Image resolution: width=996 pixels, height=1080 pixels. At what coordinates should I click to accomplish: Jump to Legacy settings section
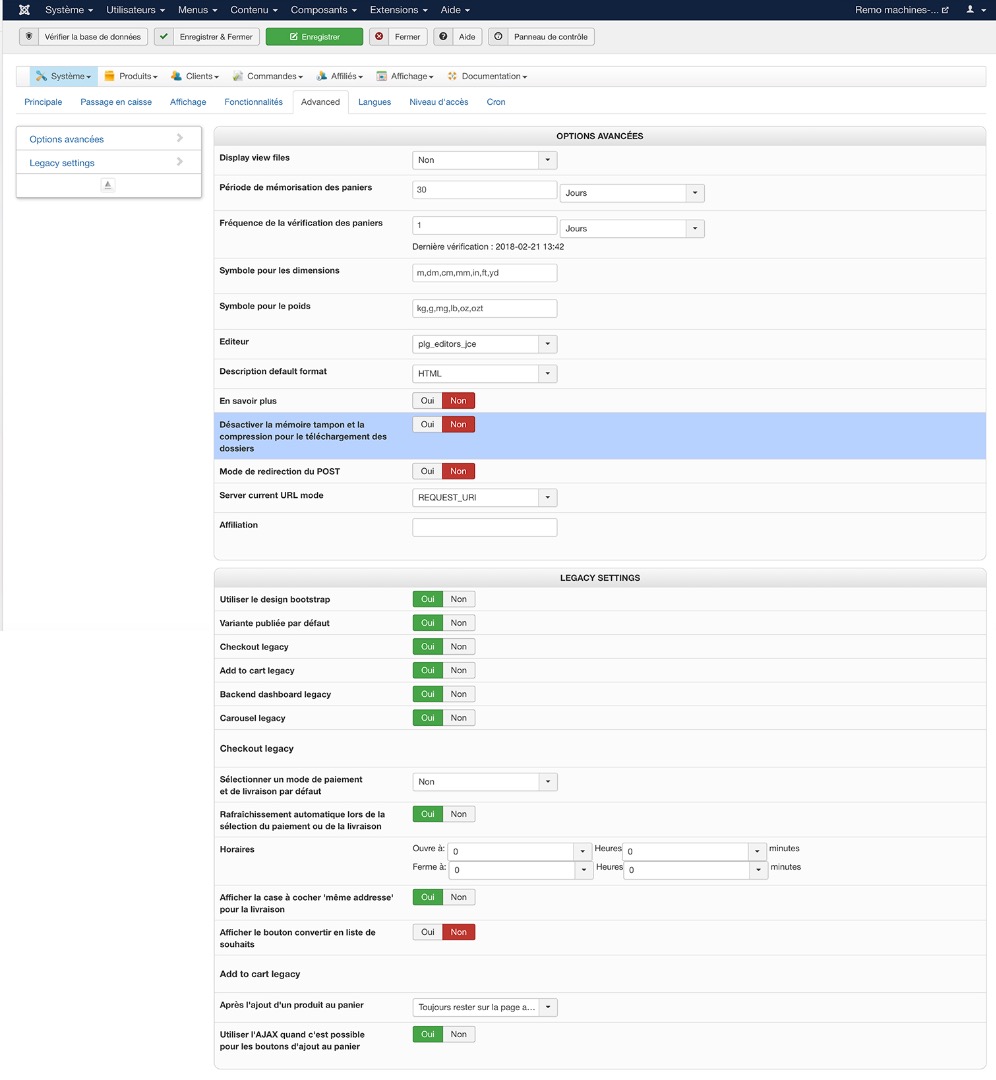point(109,163)
